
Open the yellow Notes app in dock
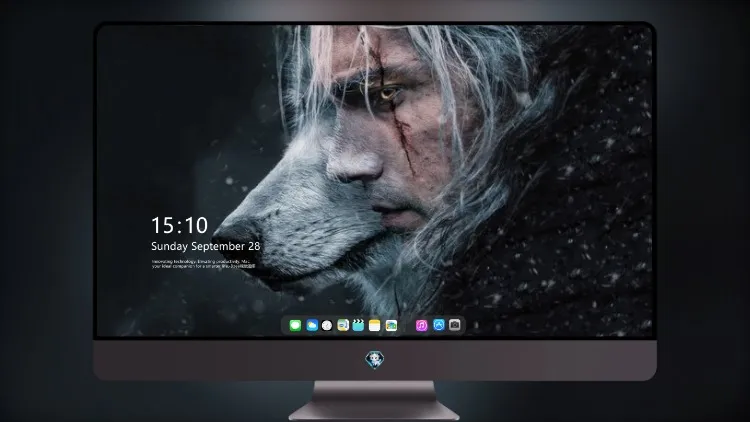[x=375, y=325]
